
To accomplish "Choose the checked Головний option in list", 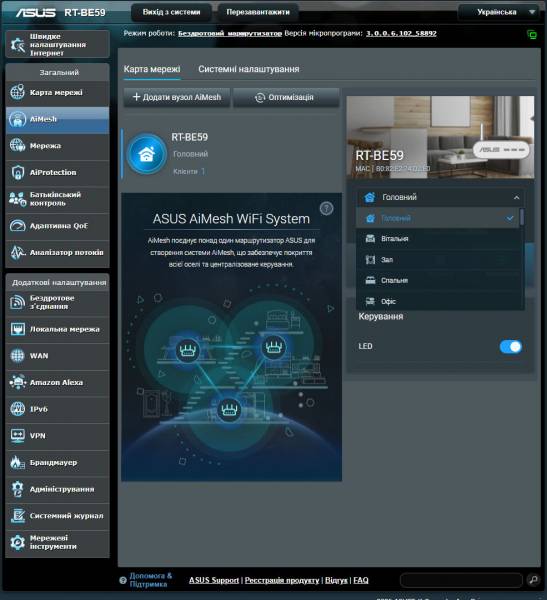I will click(438, 218).
